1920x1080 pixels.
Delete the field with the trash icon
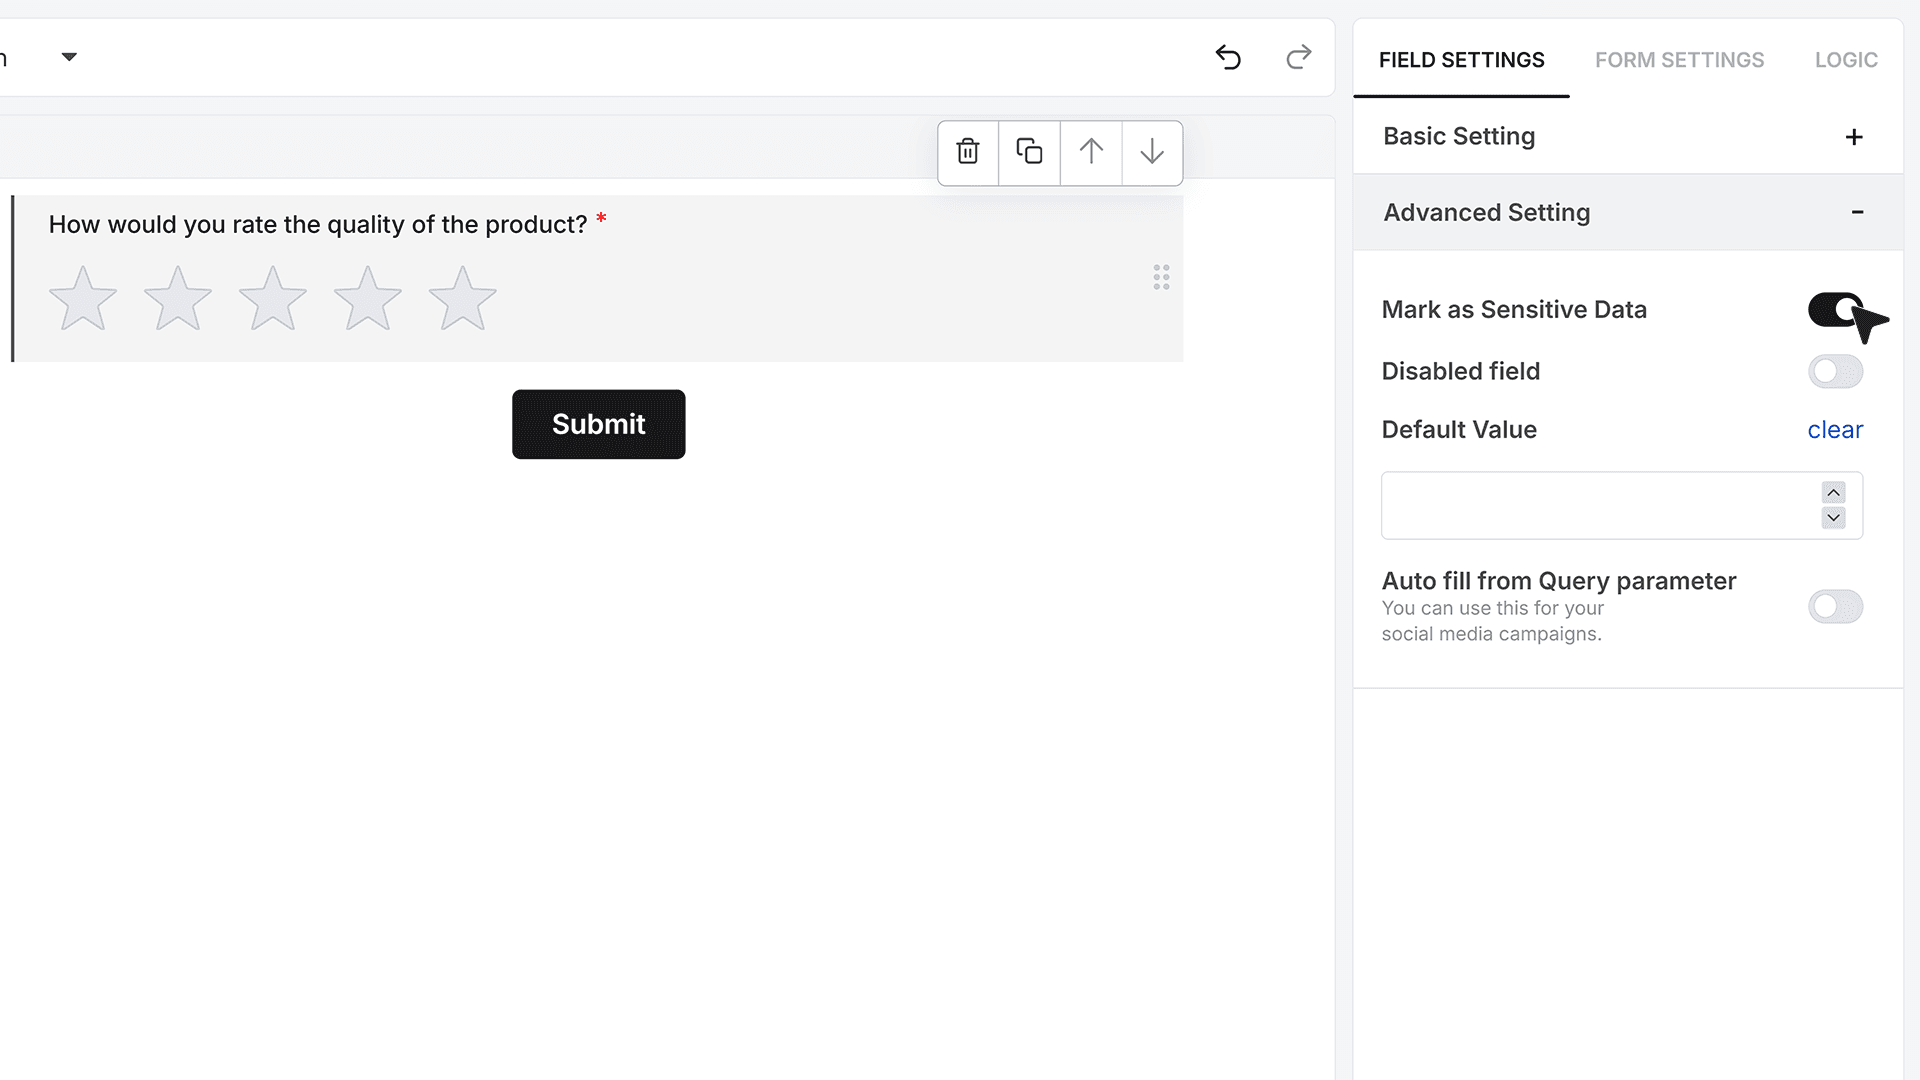968,152
